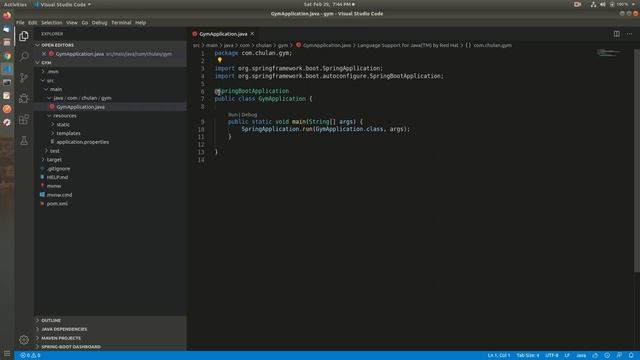Open the Manage gear in the activity bar

[x=24, y=340]
